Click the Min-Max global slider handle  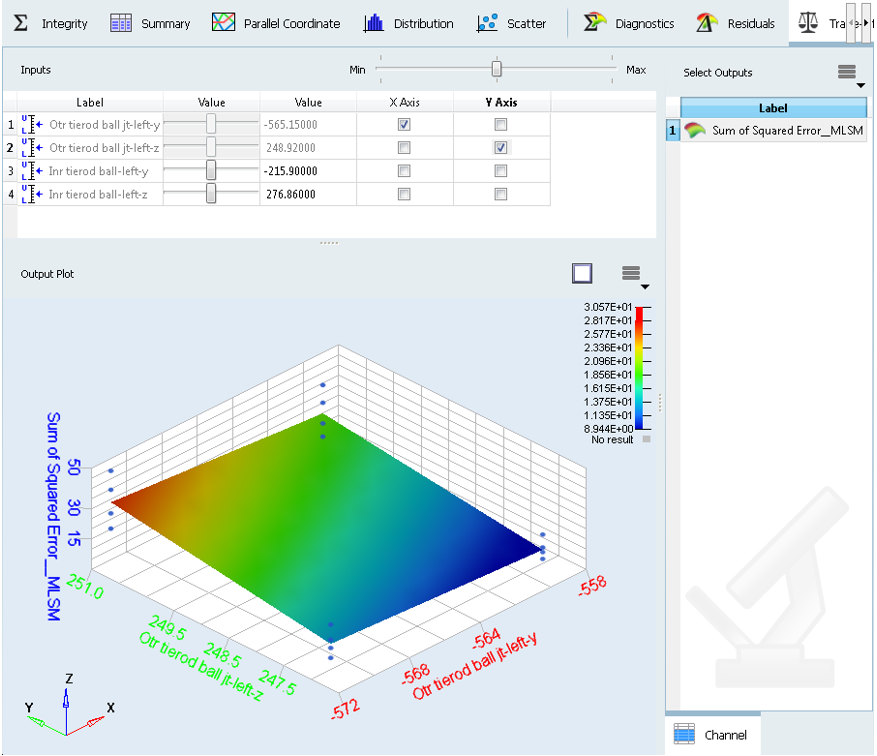point(496,69)
